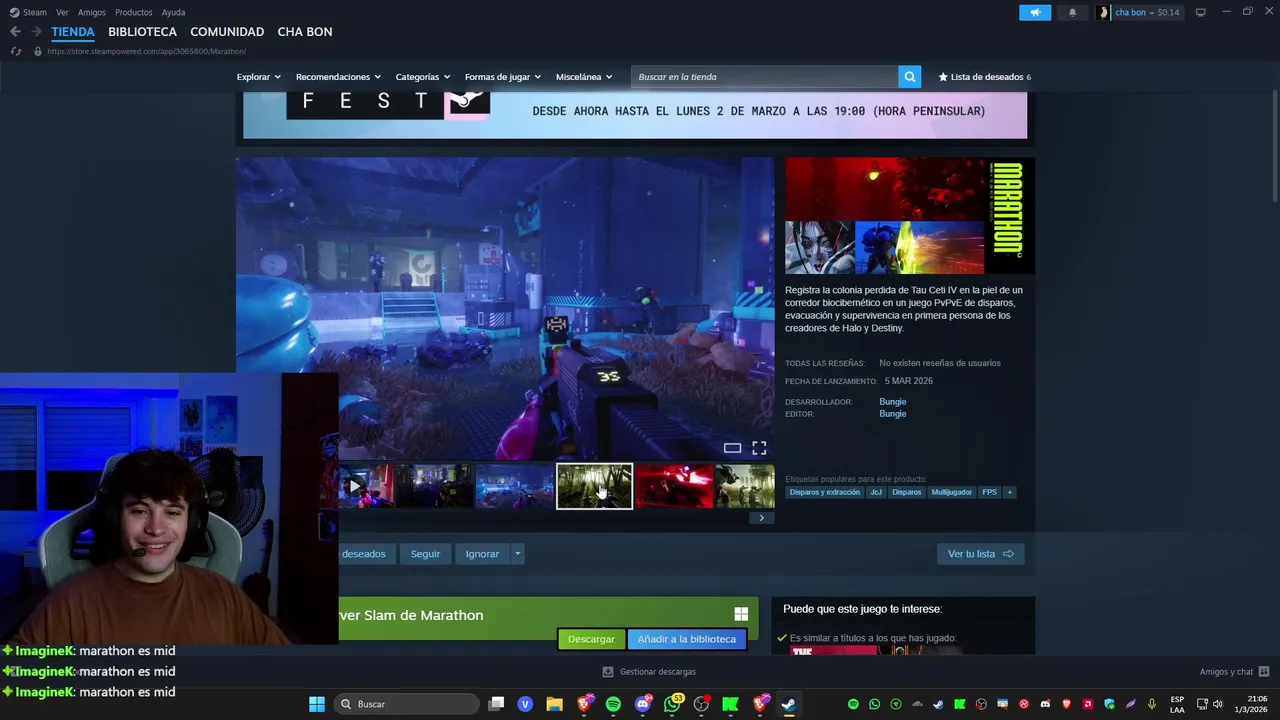1280x720 pixels.
Task: Click the microphone icon in system tray
Action: point(1152,704)
